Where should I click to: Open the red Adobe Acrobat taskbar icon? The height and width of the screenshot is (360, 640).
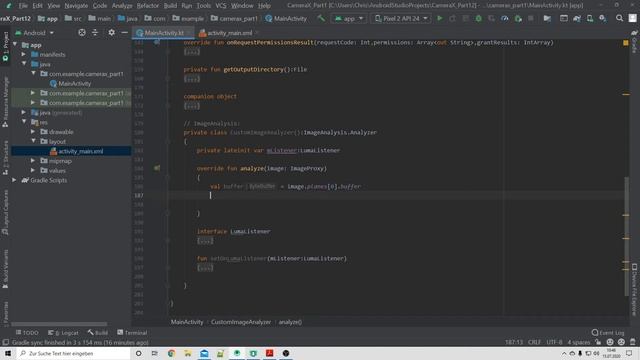tap(269, 353)
